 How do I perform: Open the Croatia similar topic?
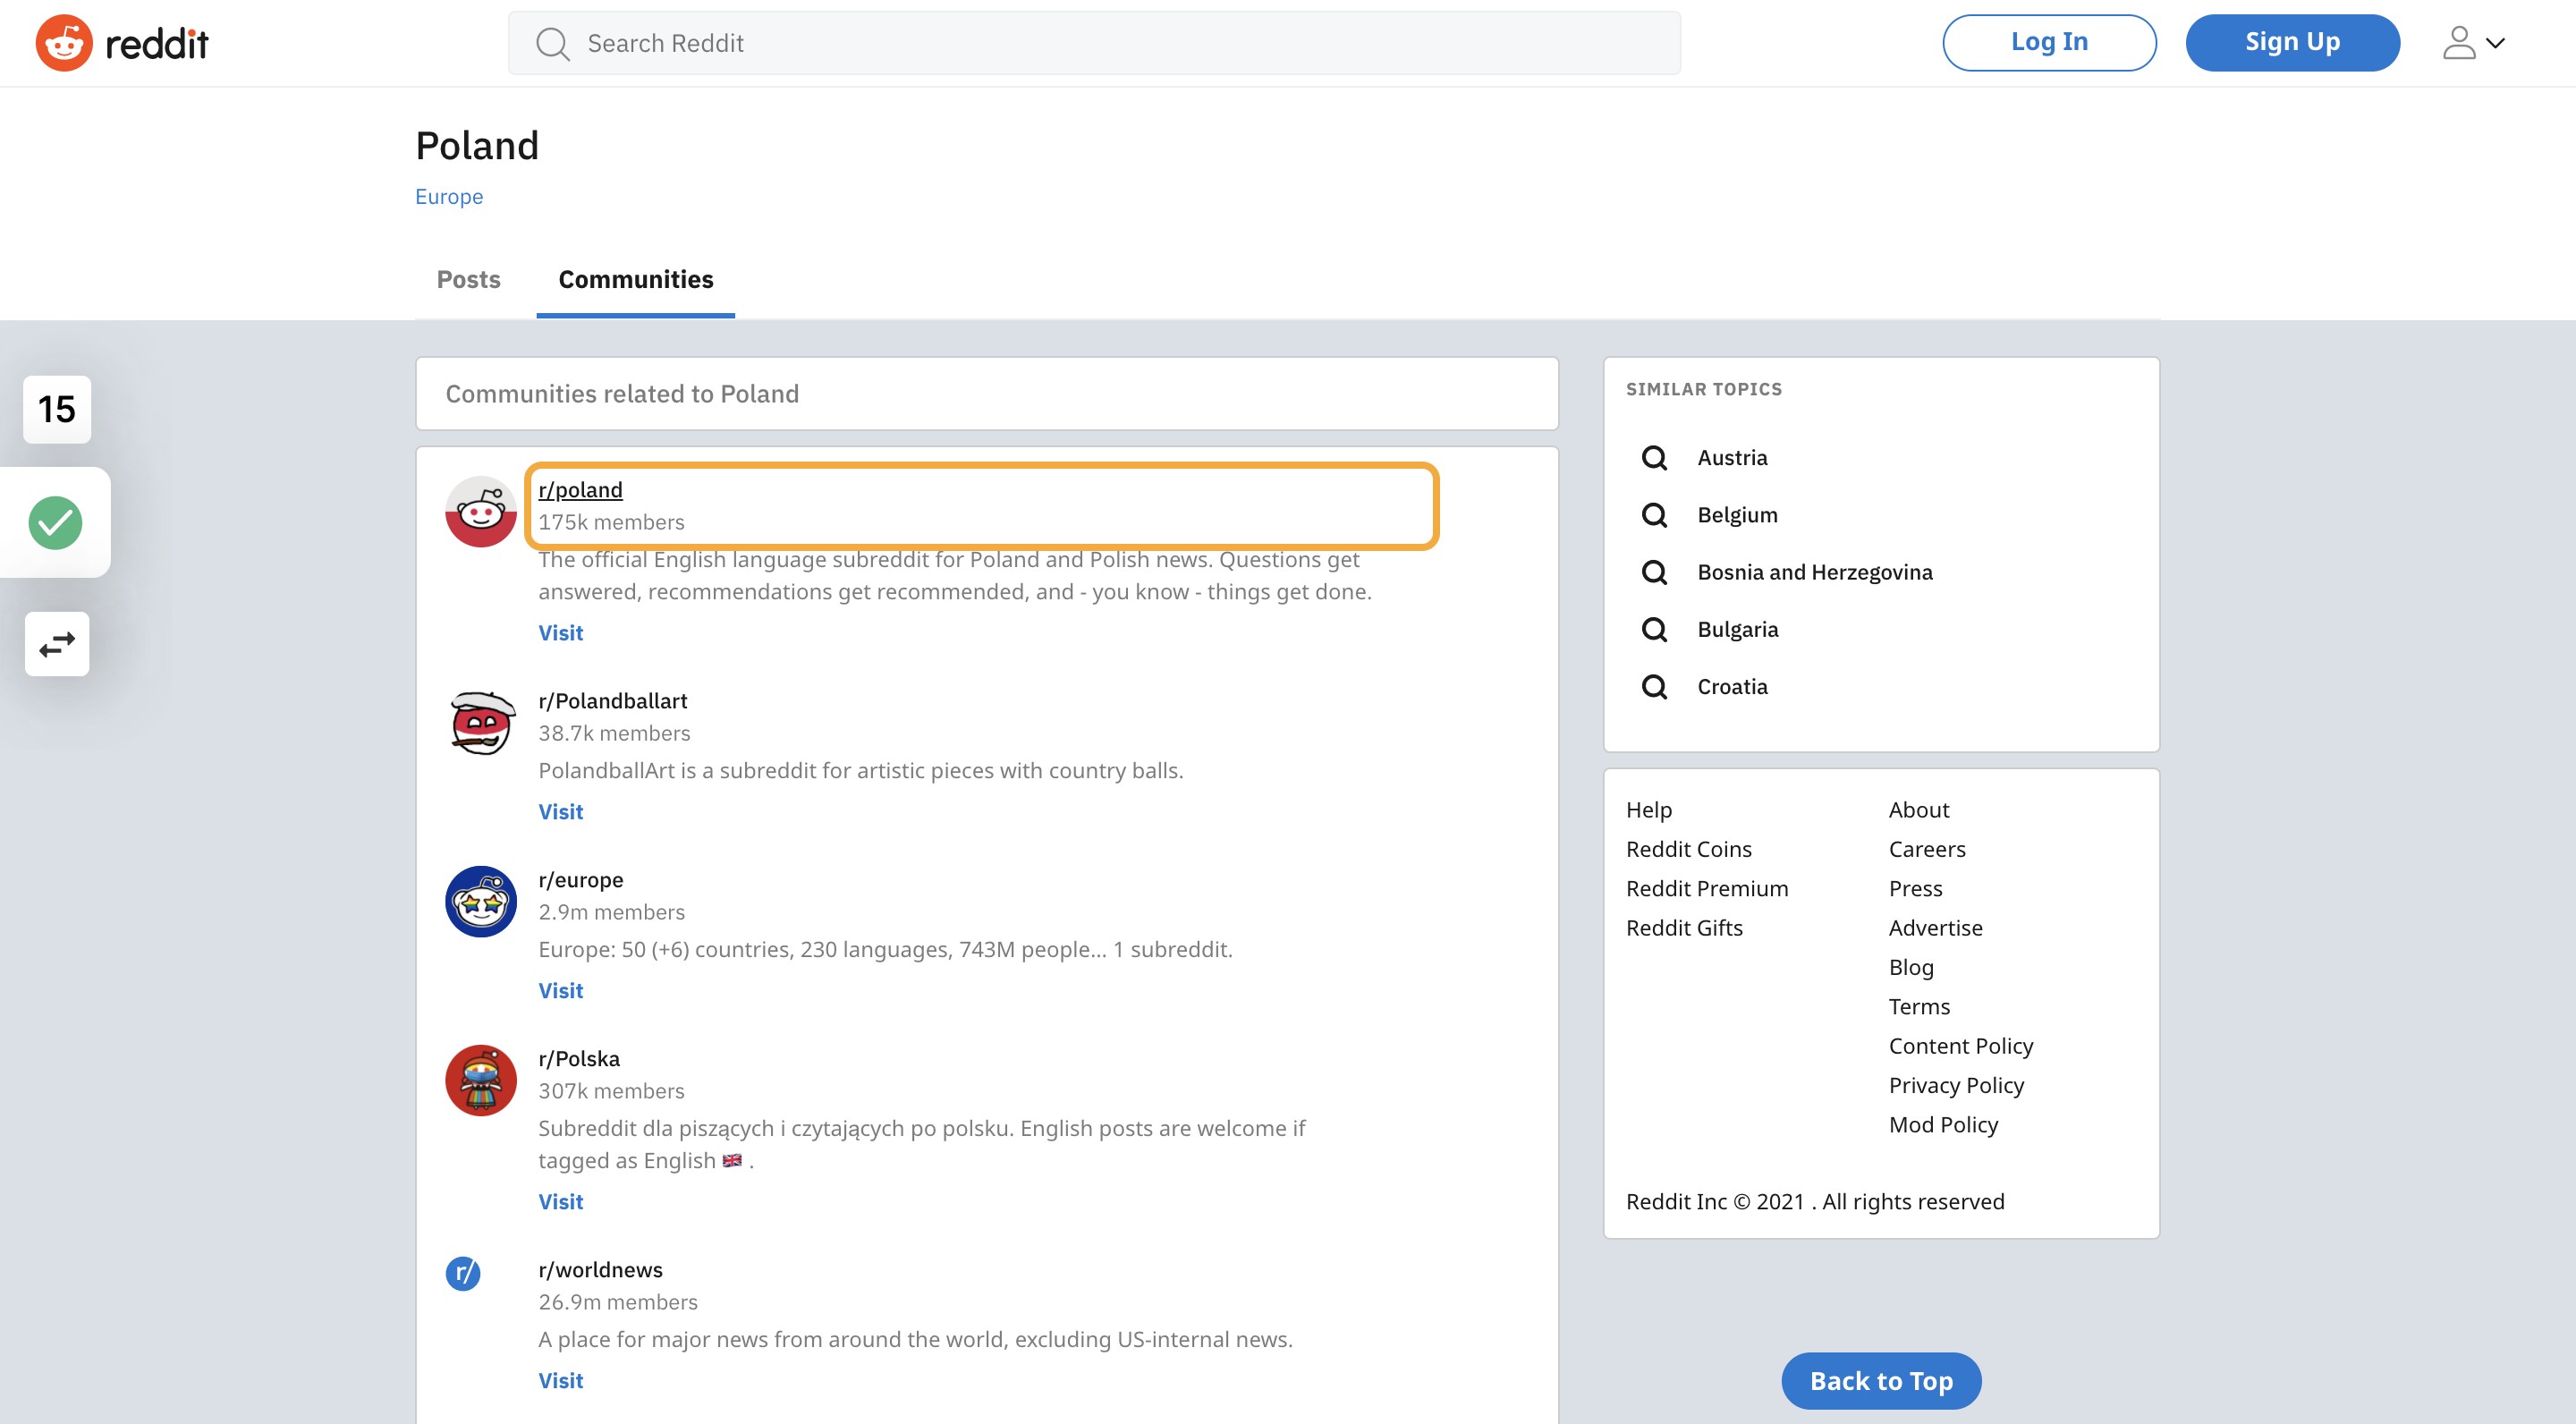[1732, 687]
